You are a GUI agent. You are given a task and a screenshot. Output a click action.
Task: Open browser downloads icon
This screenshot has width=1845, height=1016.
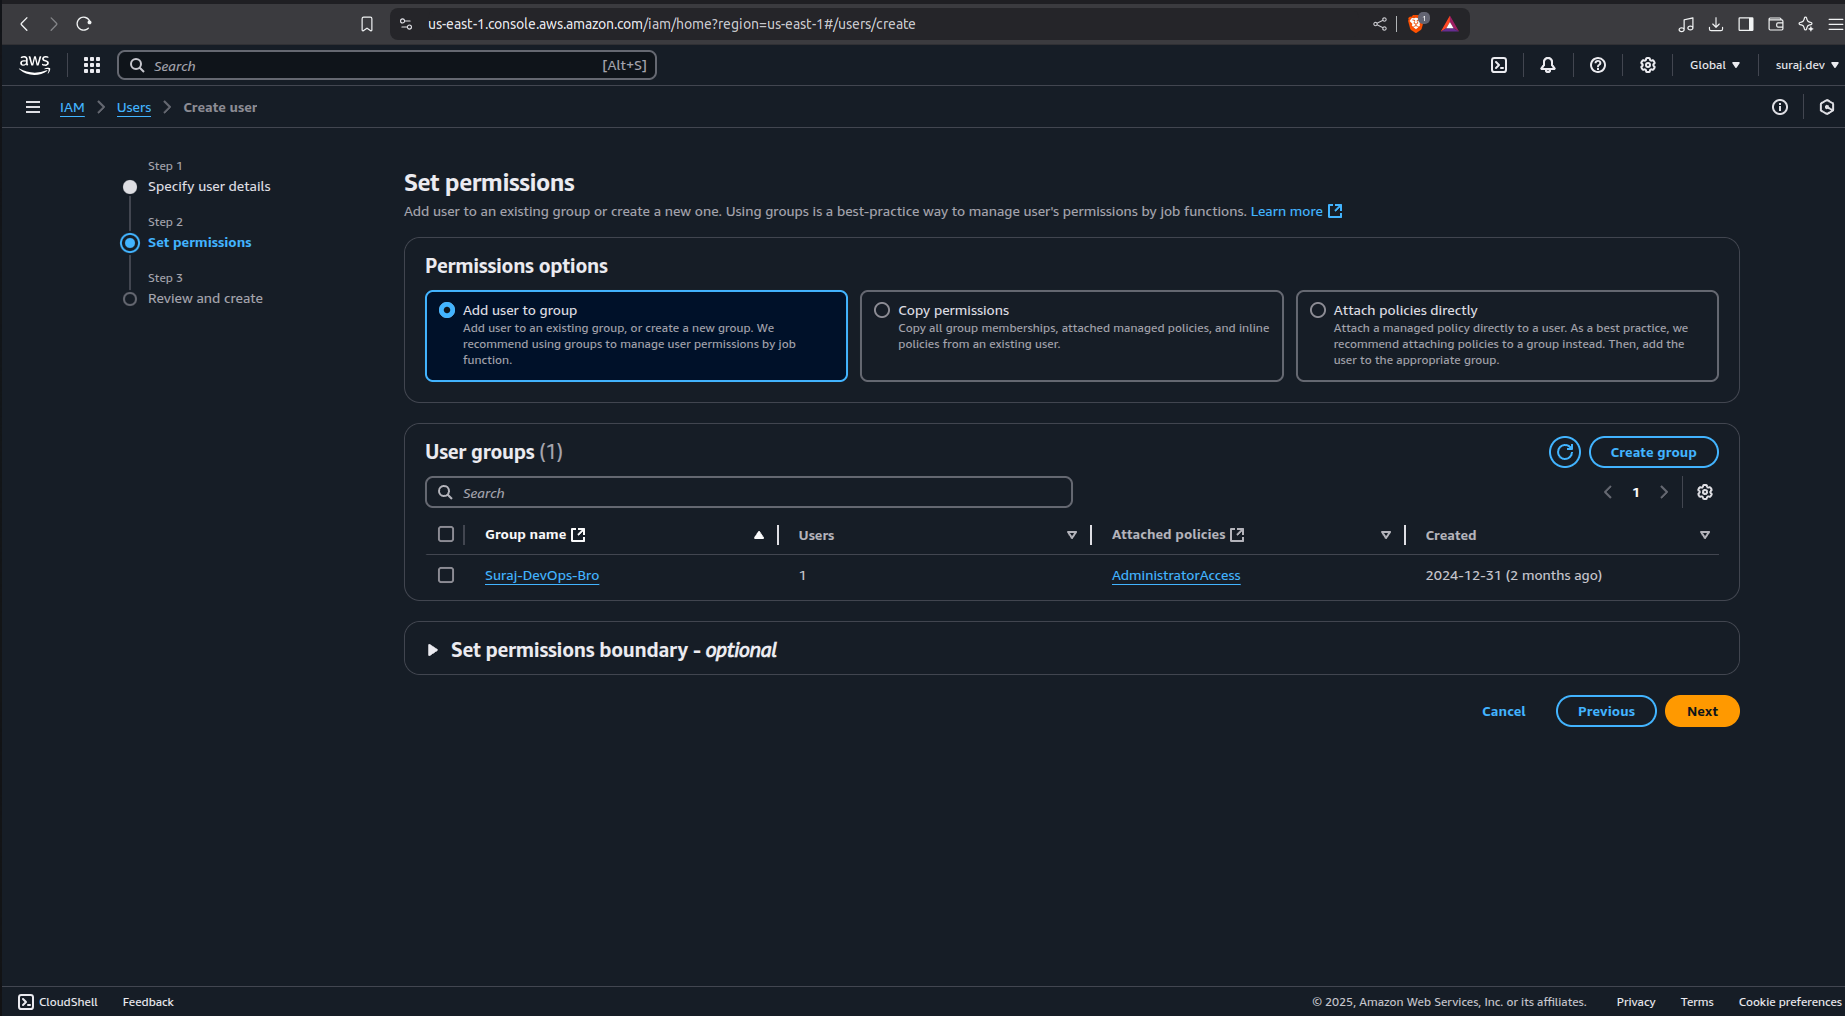pos(1716,24)
